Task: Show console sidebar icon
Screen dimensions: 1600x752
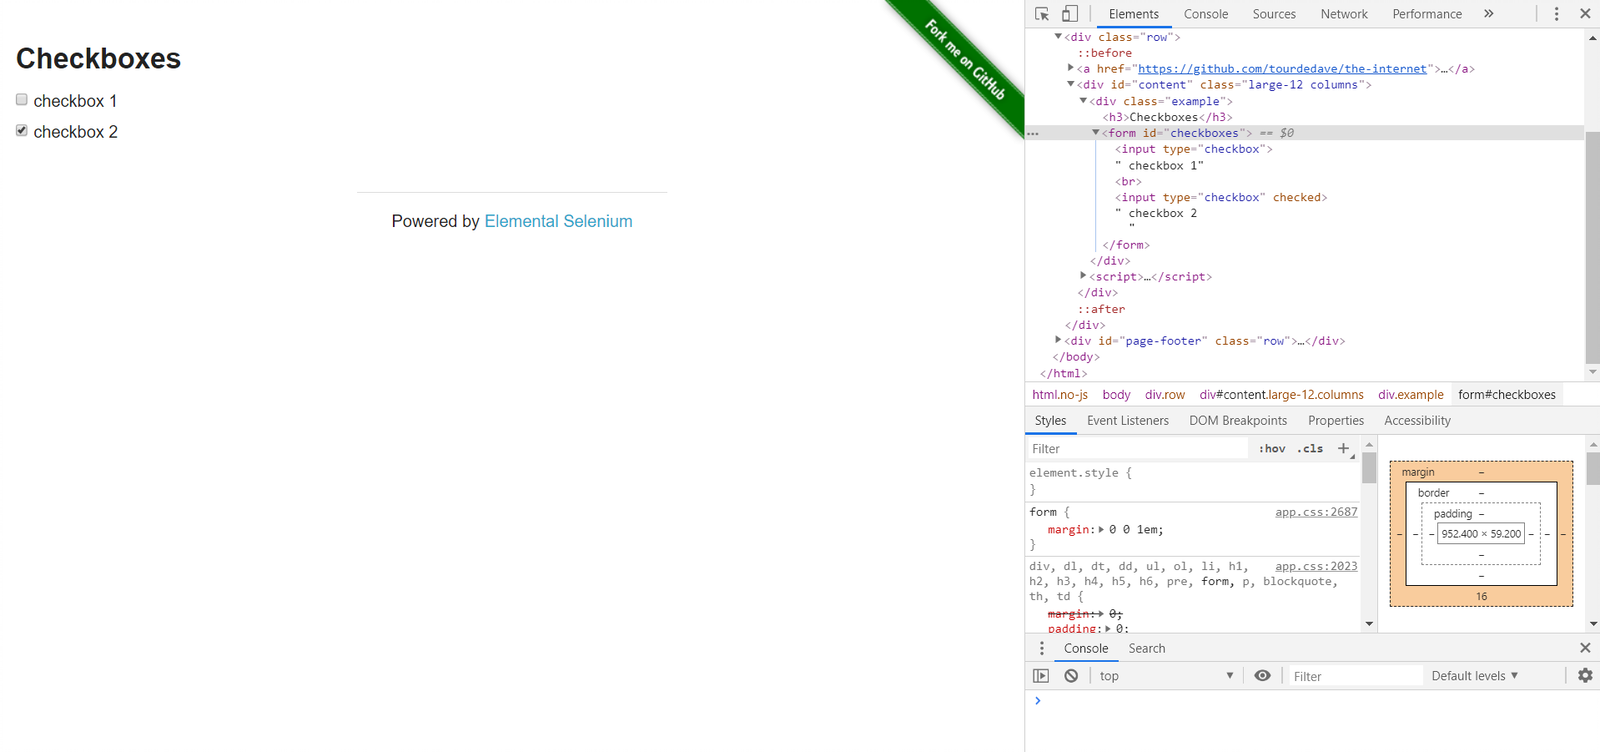Action: [1041, 676]
